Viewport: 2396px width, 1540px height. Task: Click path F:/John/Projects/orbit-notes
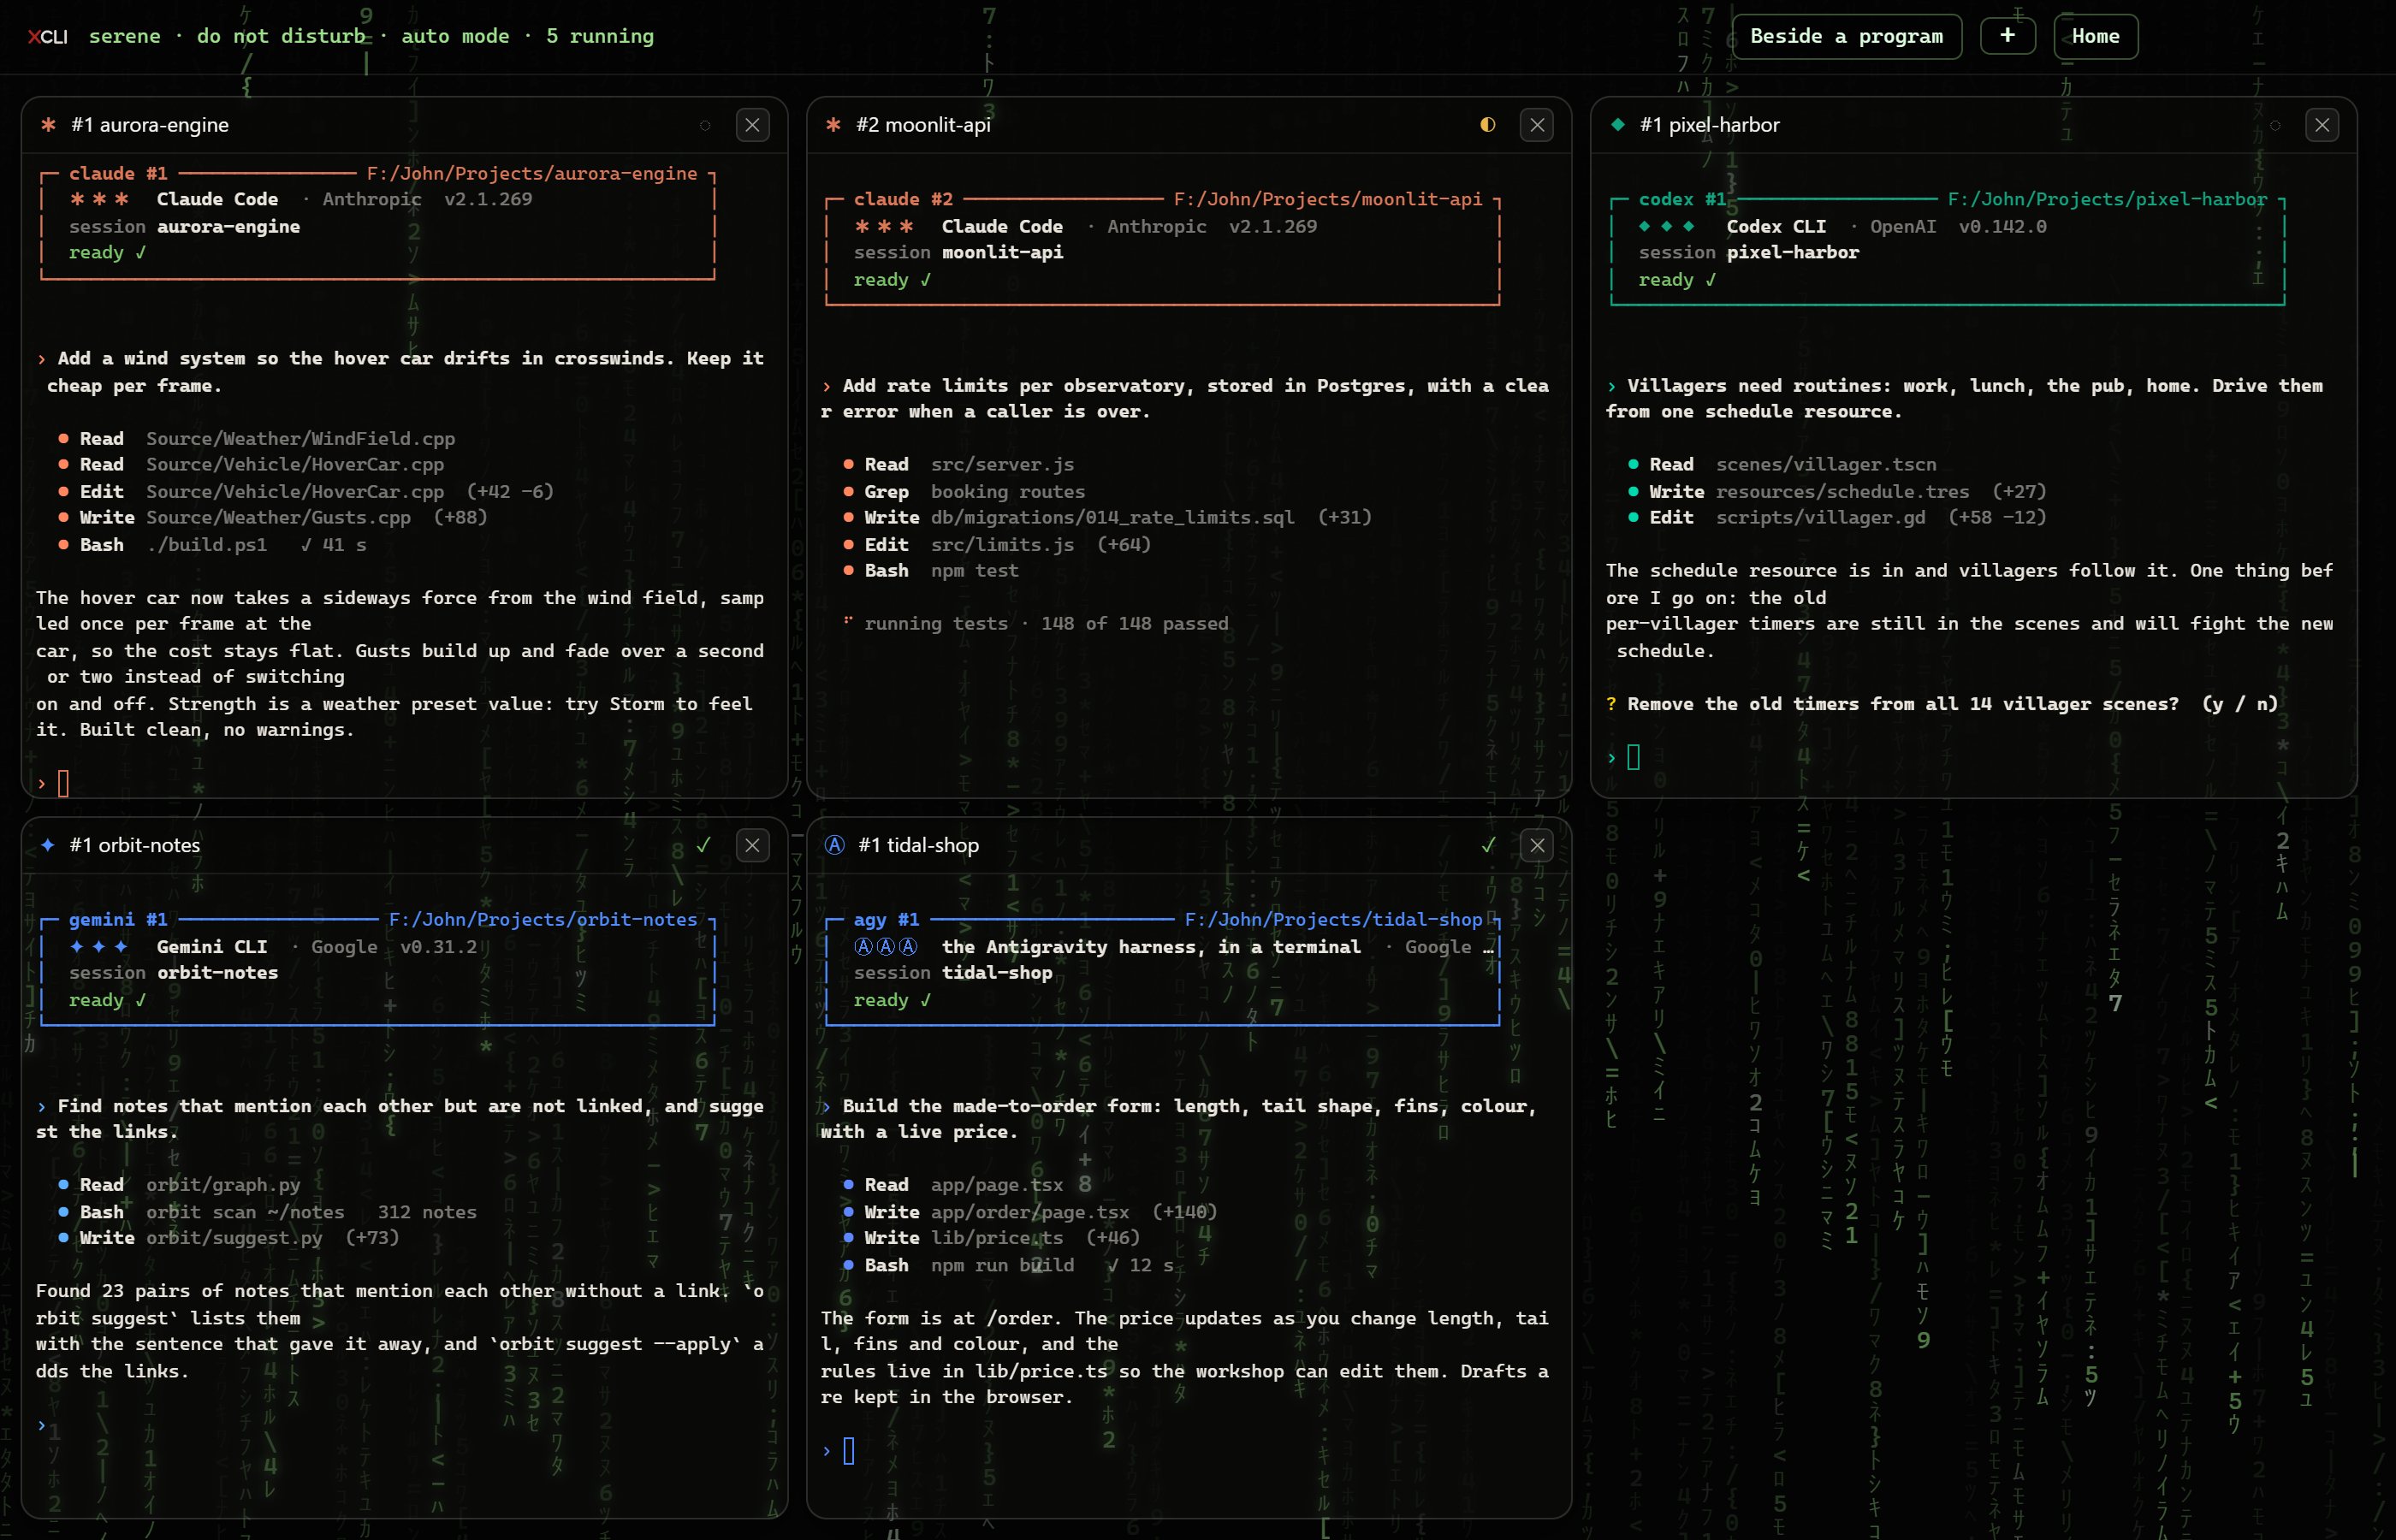pyautogui.click(x=543, y=919)
